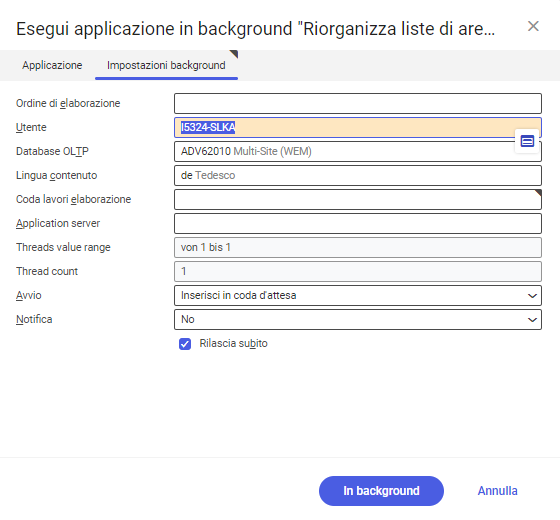
Task: Click the Threads value range field
Action: (358, 248)
